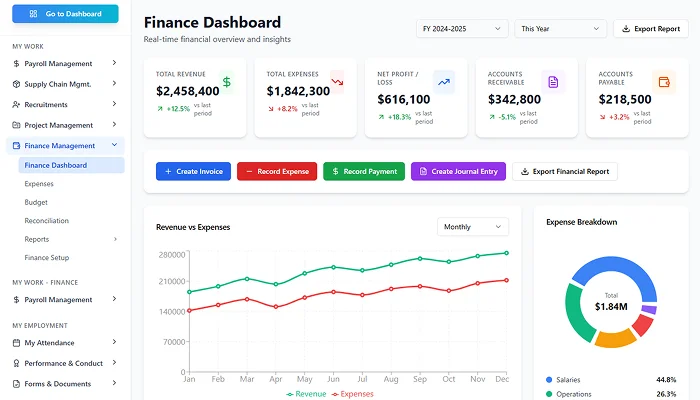Image resolution: width=700 pixels, height=400 pixels.
Task: Go to Reconciliation in the sidebar
Action: point(47,221)
